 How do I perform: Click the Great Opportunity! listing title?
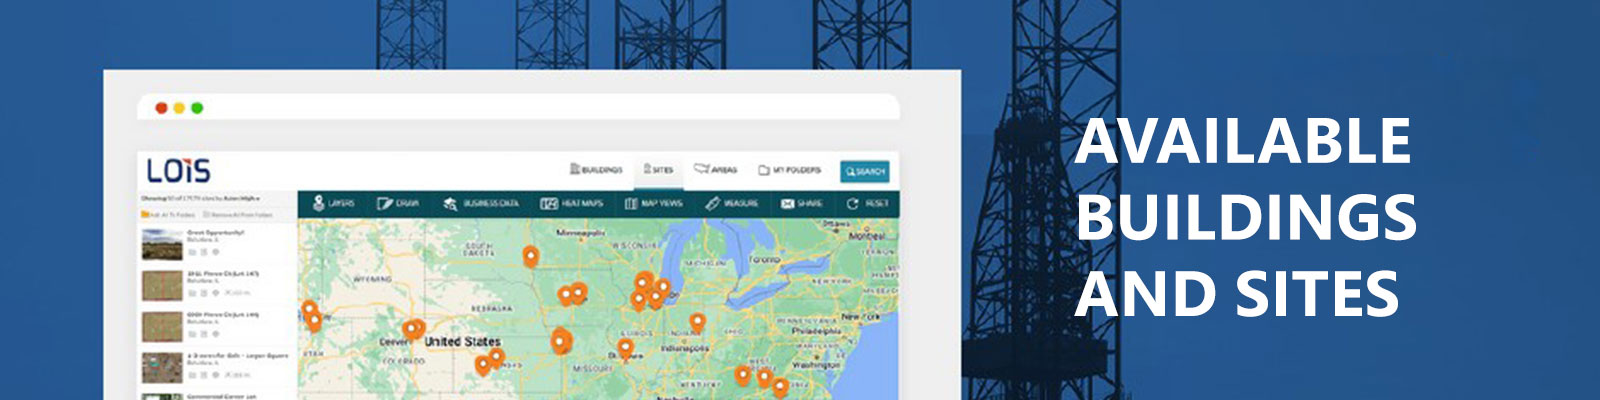tap(215, 233)
